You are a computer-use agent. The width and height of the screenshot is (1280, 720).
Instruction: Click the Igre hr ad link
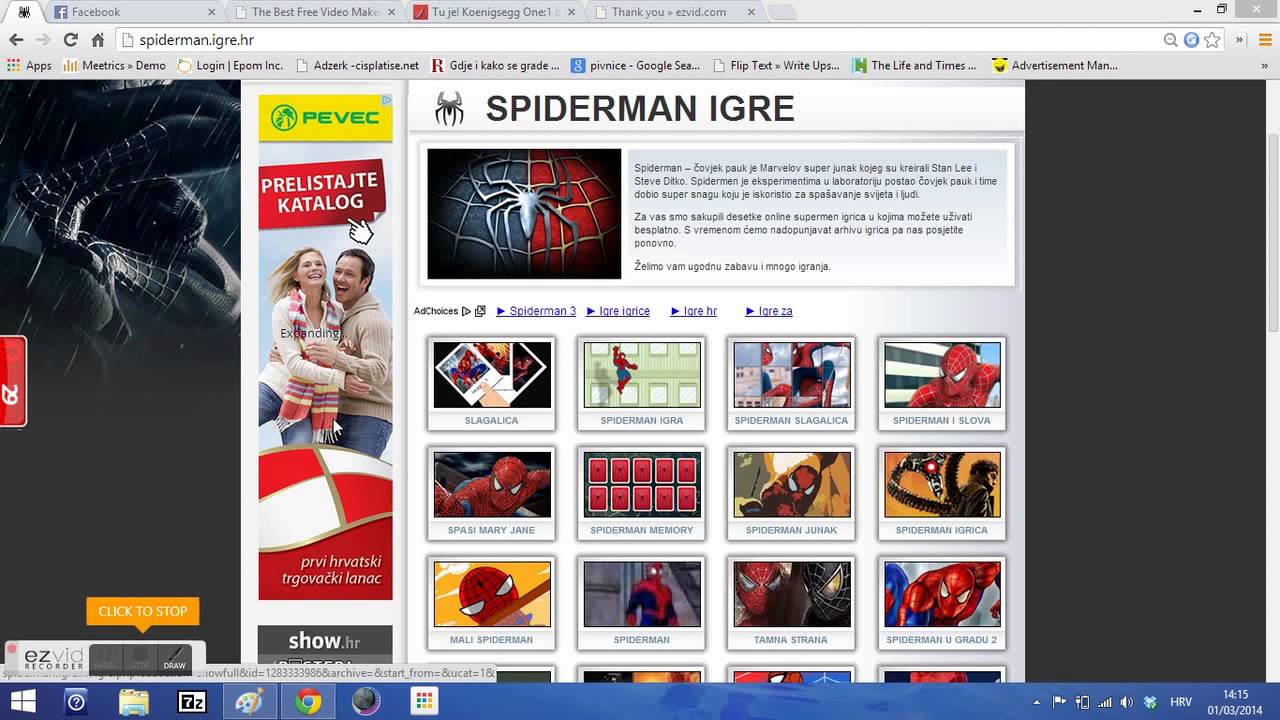693,311
